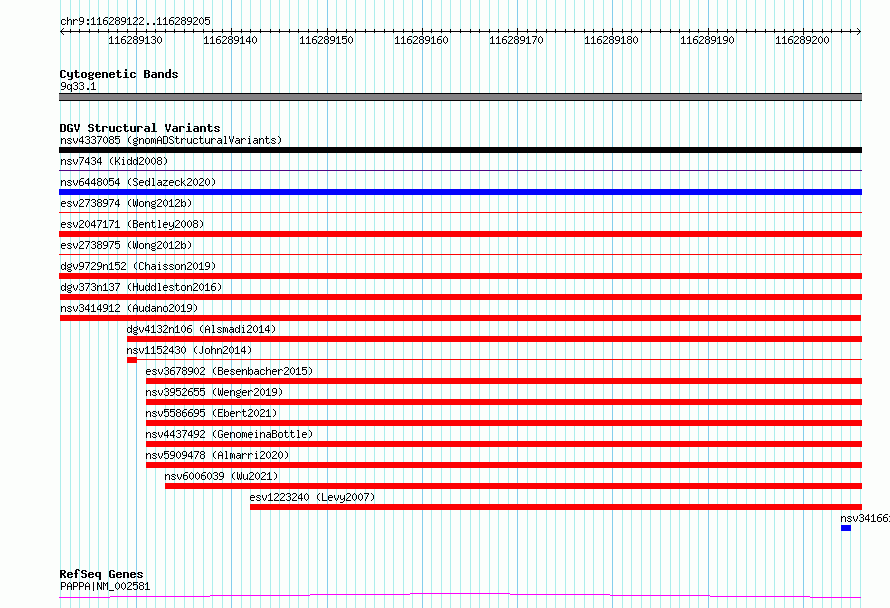890x608 pixels.
Task: Click ruler position 116289200
Action: tap(803, 40)
